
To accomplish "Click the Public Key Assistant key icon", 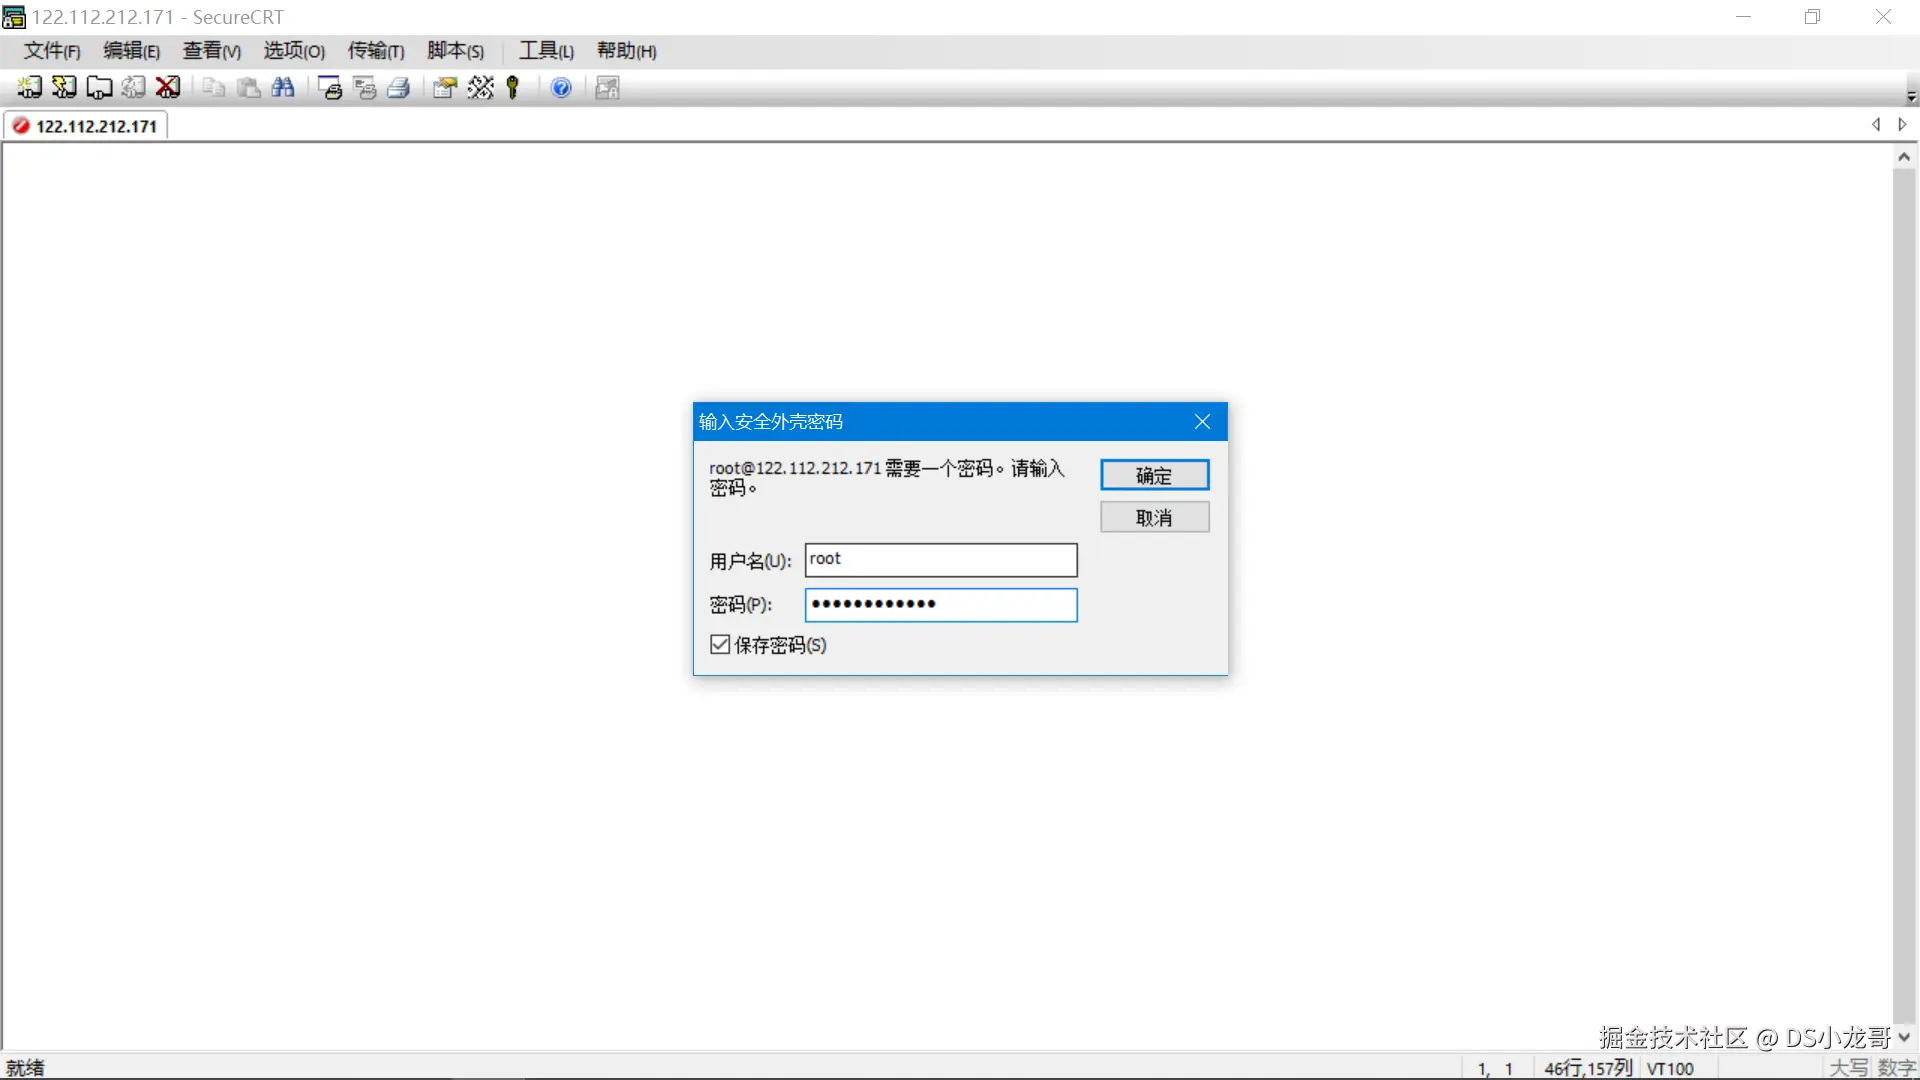I will coord(513,88).
